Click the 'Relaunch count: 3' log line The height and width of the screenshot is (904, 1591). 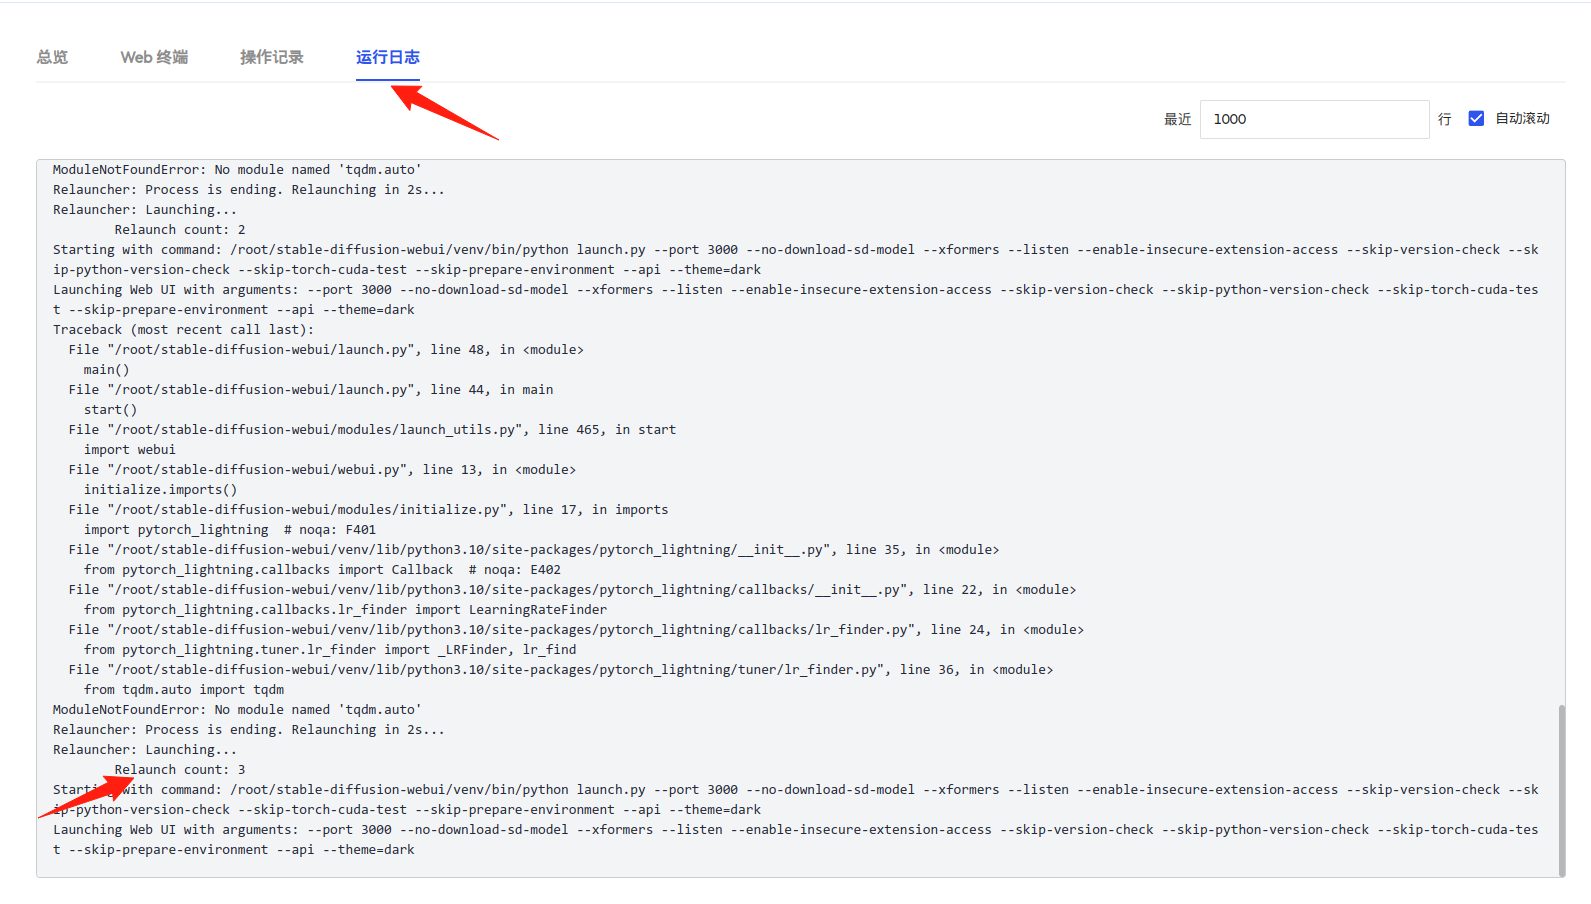180,769
